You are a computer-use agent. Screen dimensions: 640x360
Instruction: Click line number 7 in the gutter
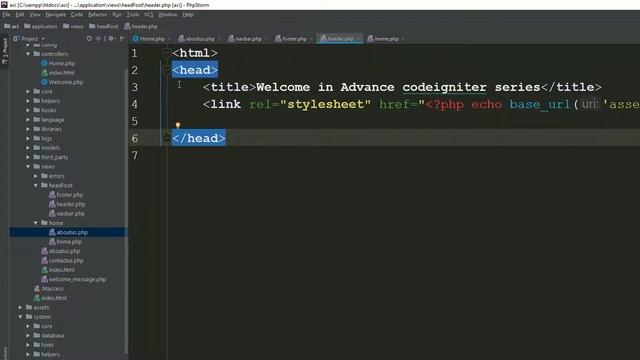[x=135, y=156]
